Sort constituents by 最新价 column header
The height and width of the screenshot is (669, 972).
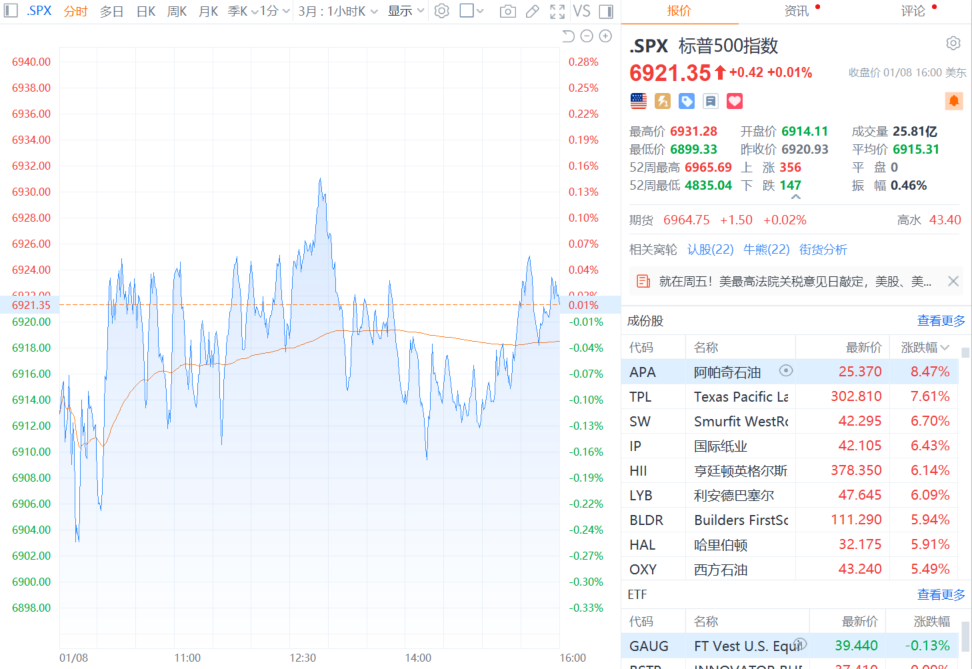pos(863,348)
